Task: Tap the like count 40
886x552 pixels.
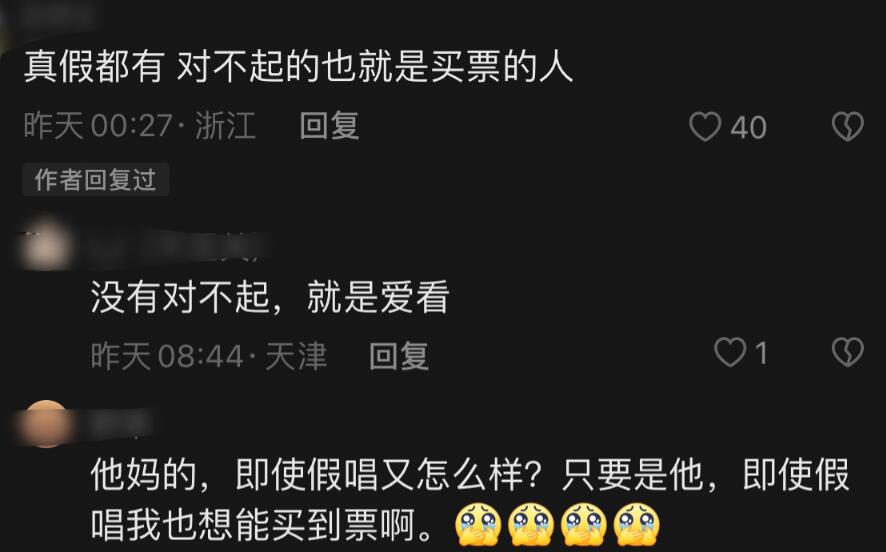Action: click(x=748, y=127)
